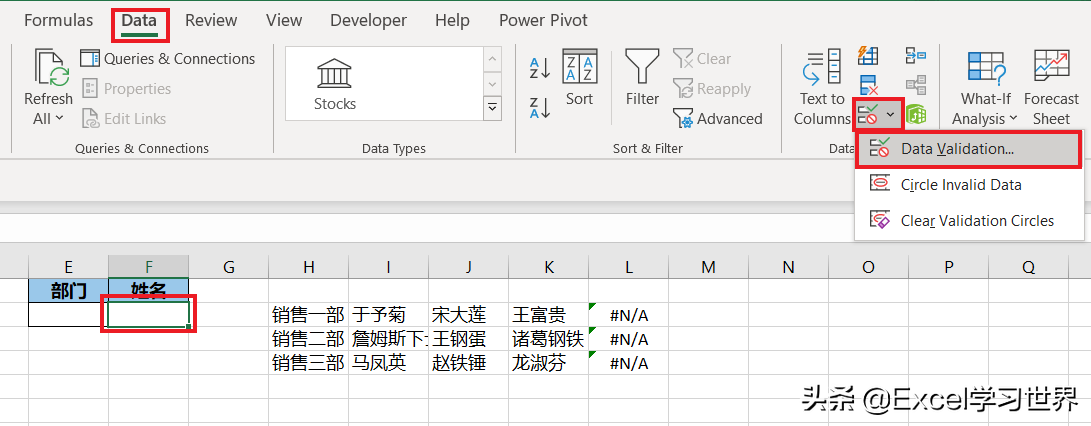Select column H header
This screenshot has width=1091, height=426.
308,267
